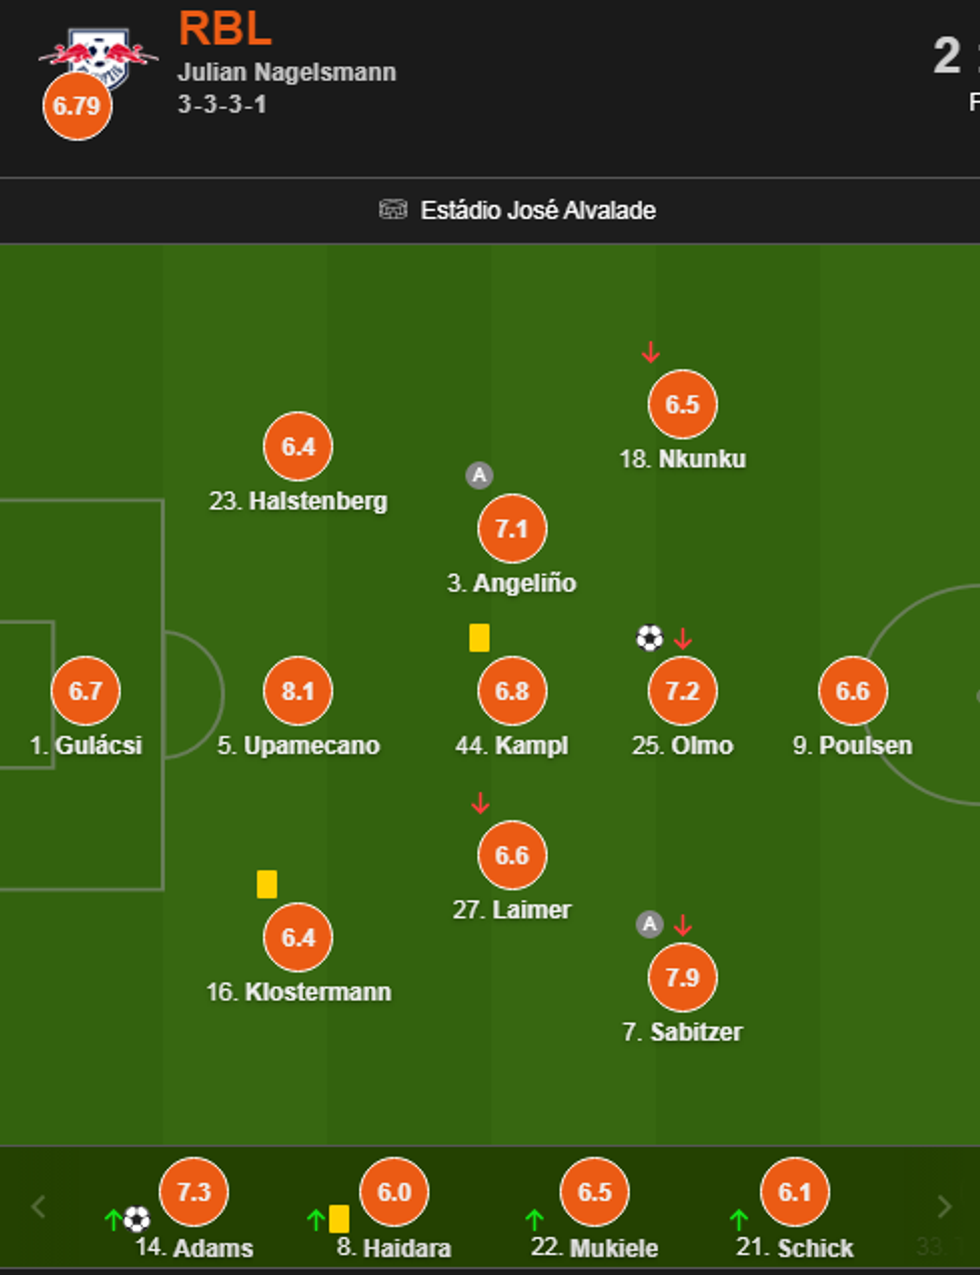This screenshot has width=980, height=1275.
Task: Click the goal icon next to Adams
Action: (x=137, y=1219)
